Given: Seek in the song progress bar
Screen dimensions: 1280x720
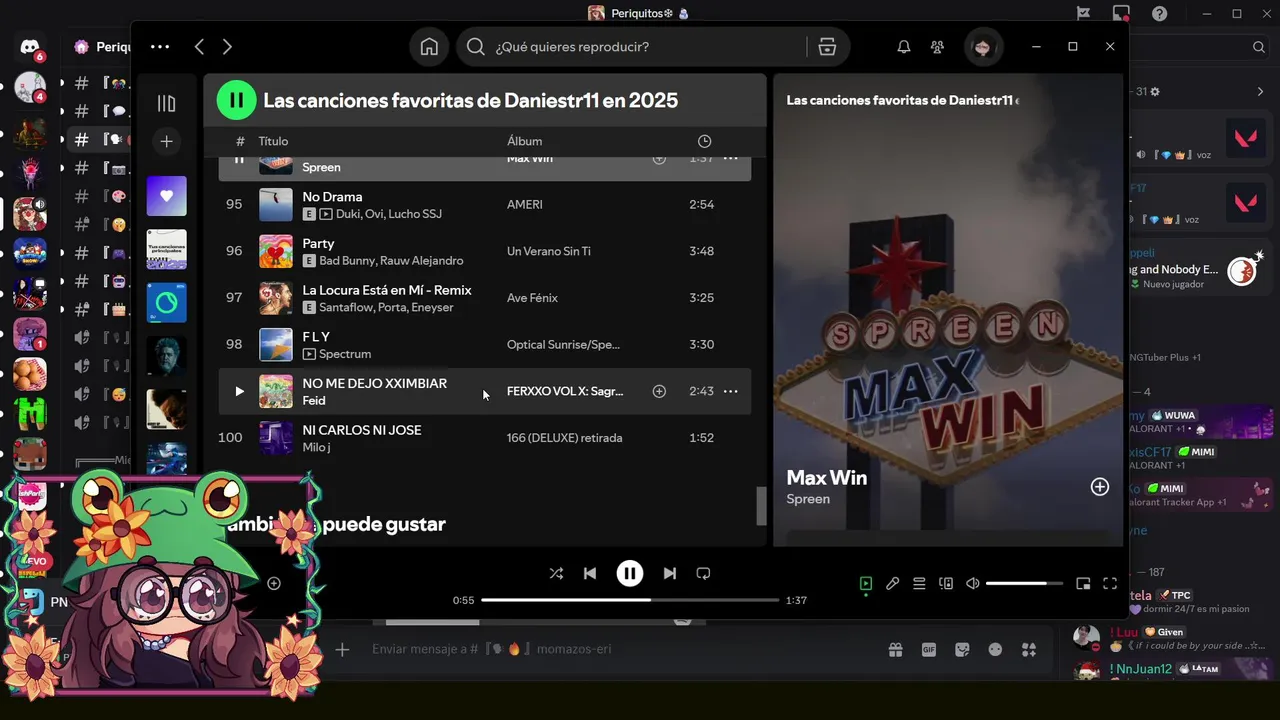Looking at the screenshot, I should click(x=630, y=600).
